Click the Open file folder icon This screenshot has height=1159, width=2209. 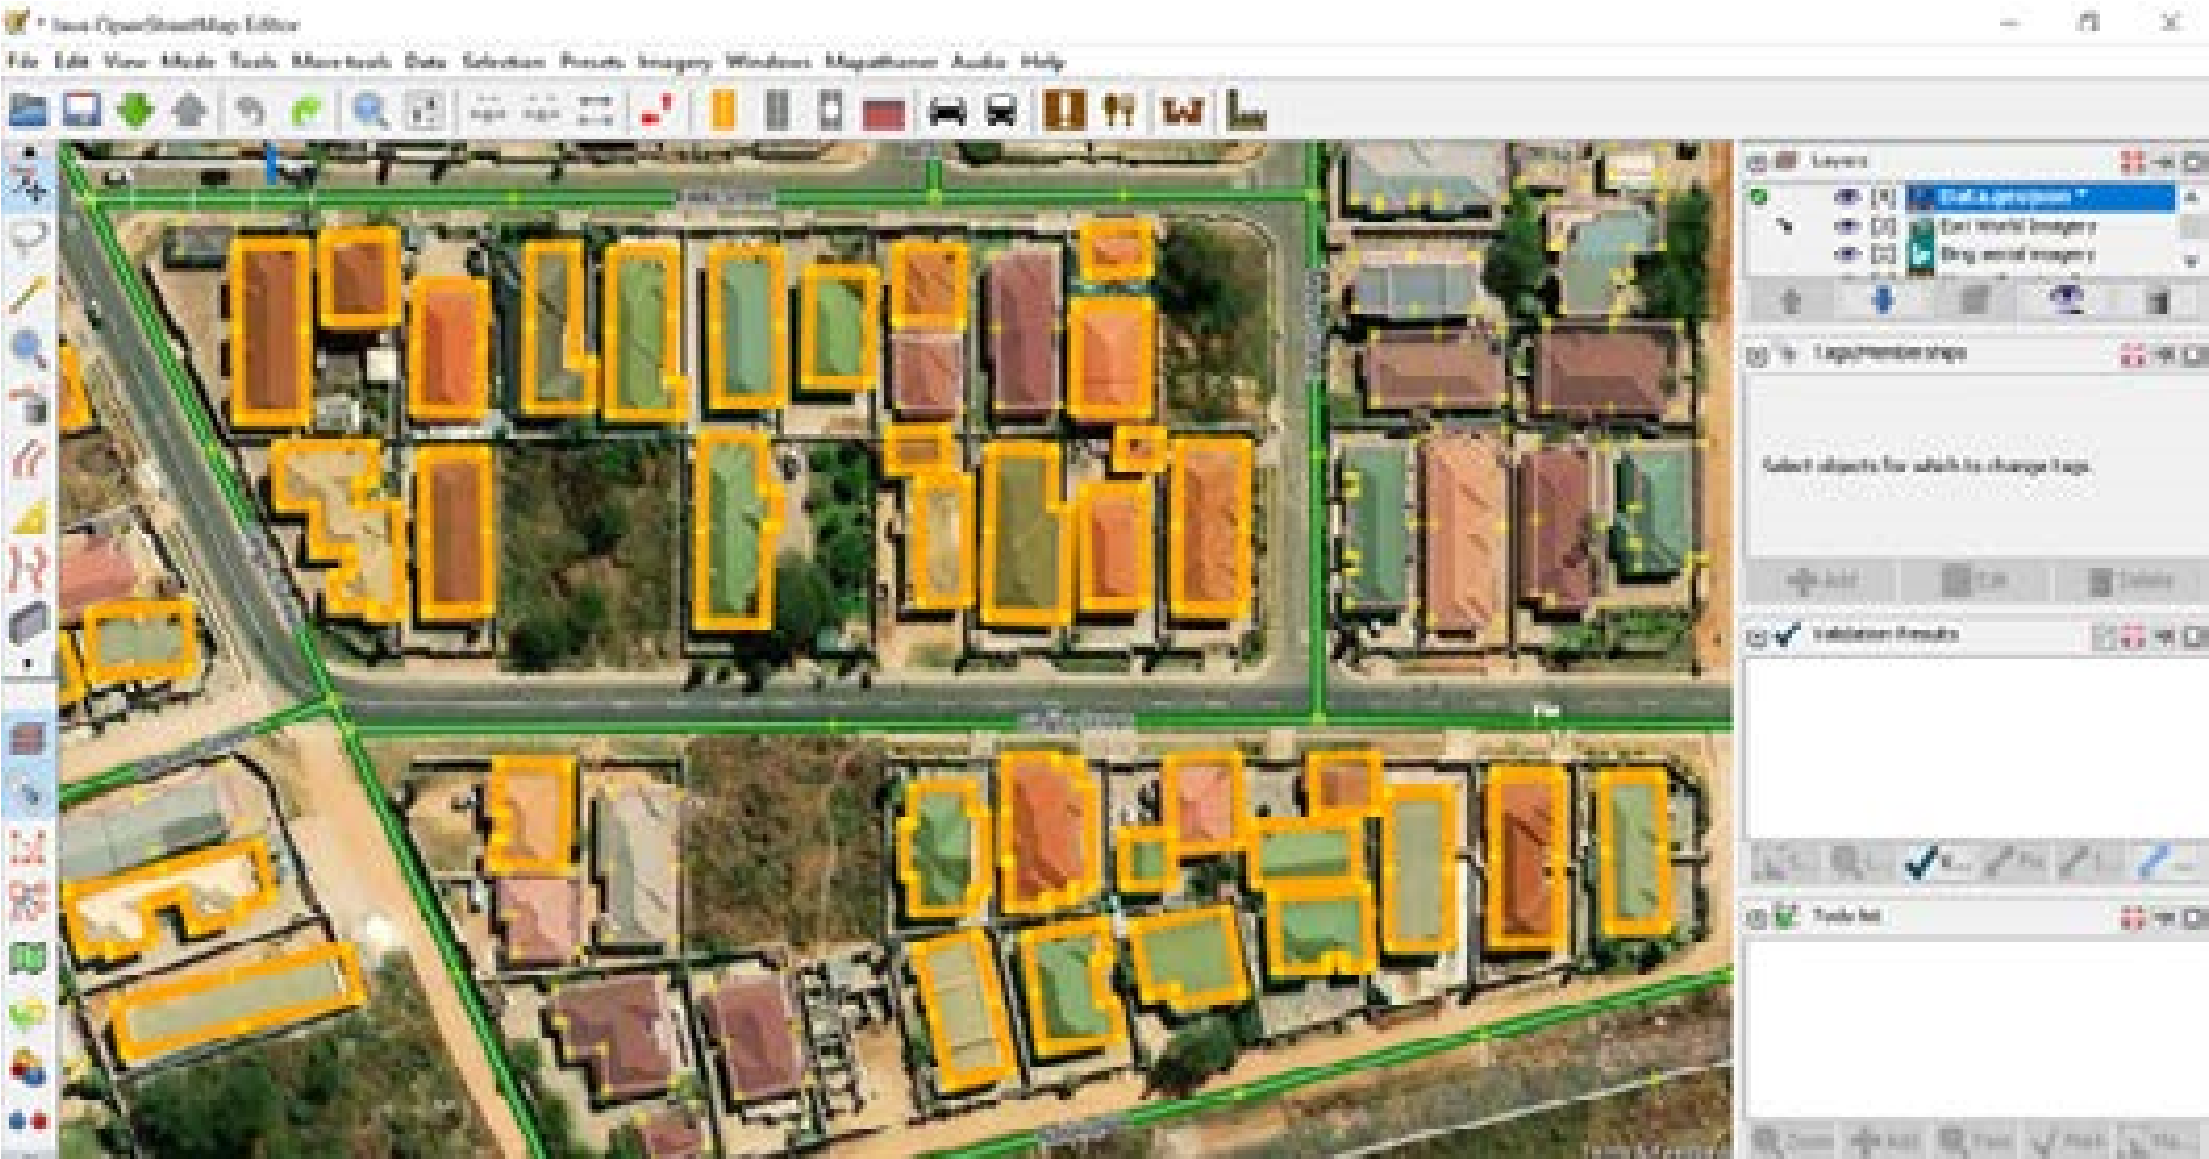pos(28,110)
